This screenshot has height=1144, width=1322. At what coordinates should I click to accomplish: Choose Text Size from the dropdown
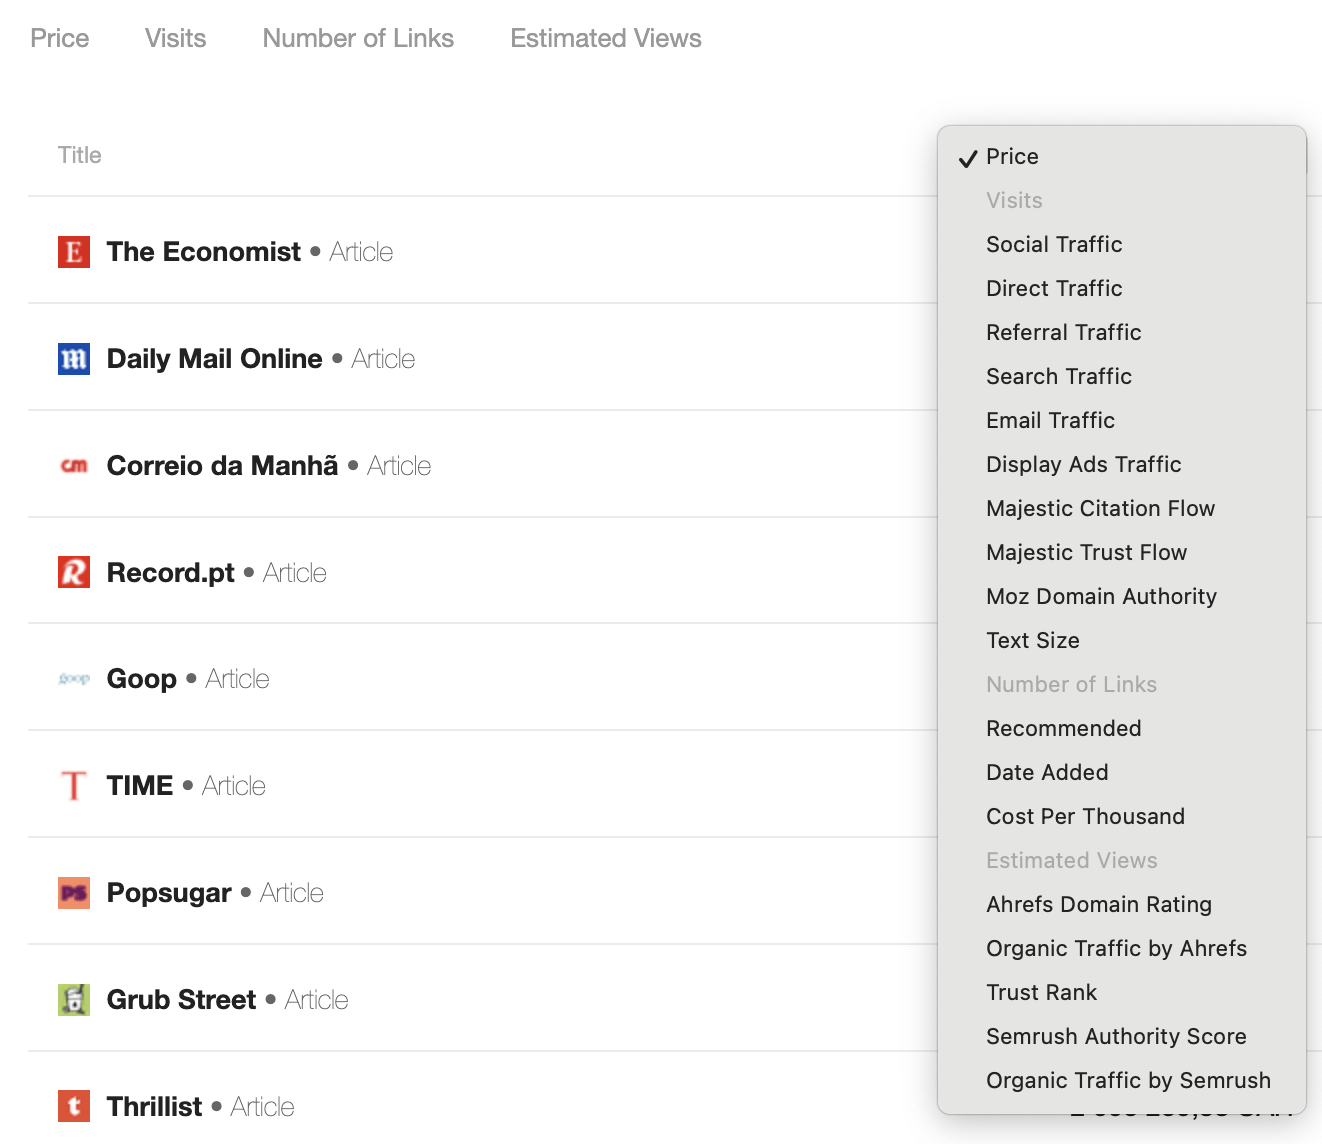(1122, 640)
